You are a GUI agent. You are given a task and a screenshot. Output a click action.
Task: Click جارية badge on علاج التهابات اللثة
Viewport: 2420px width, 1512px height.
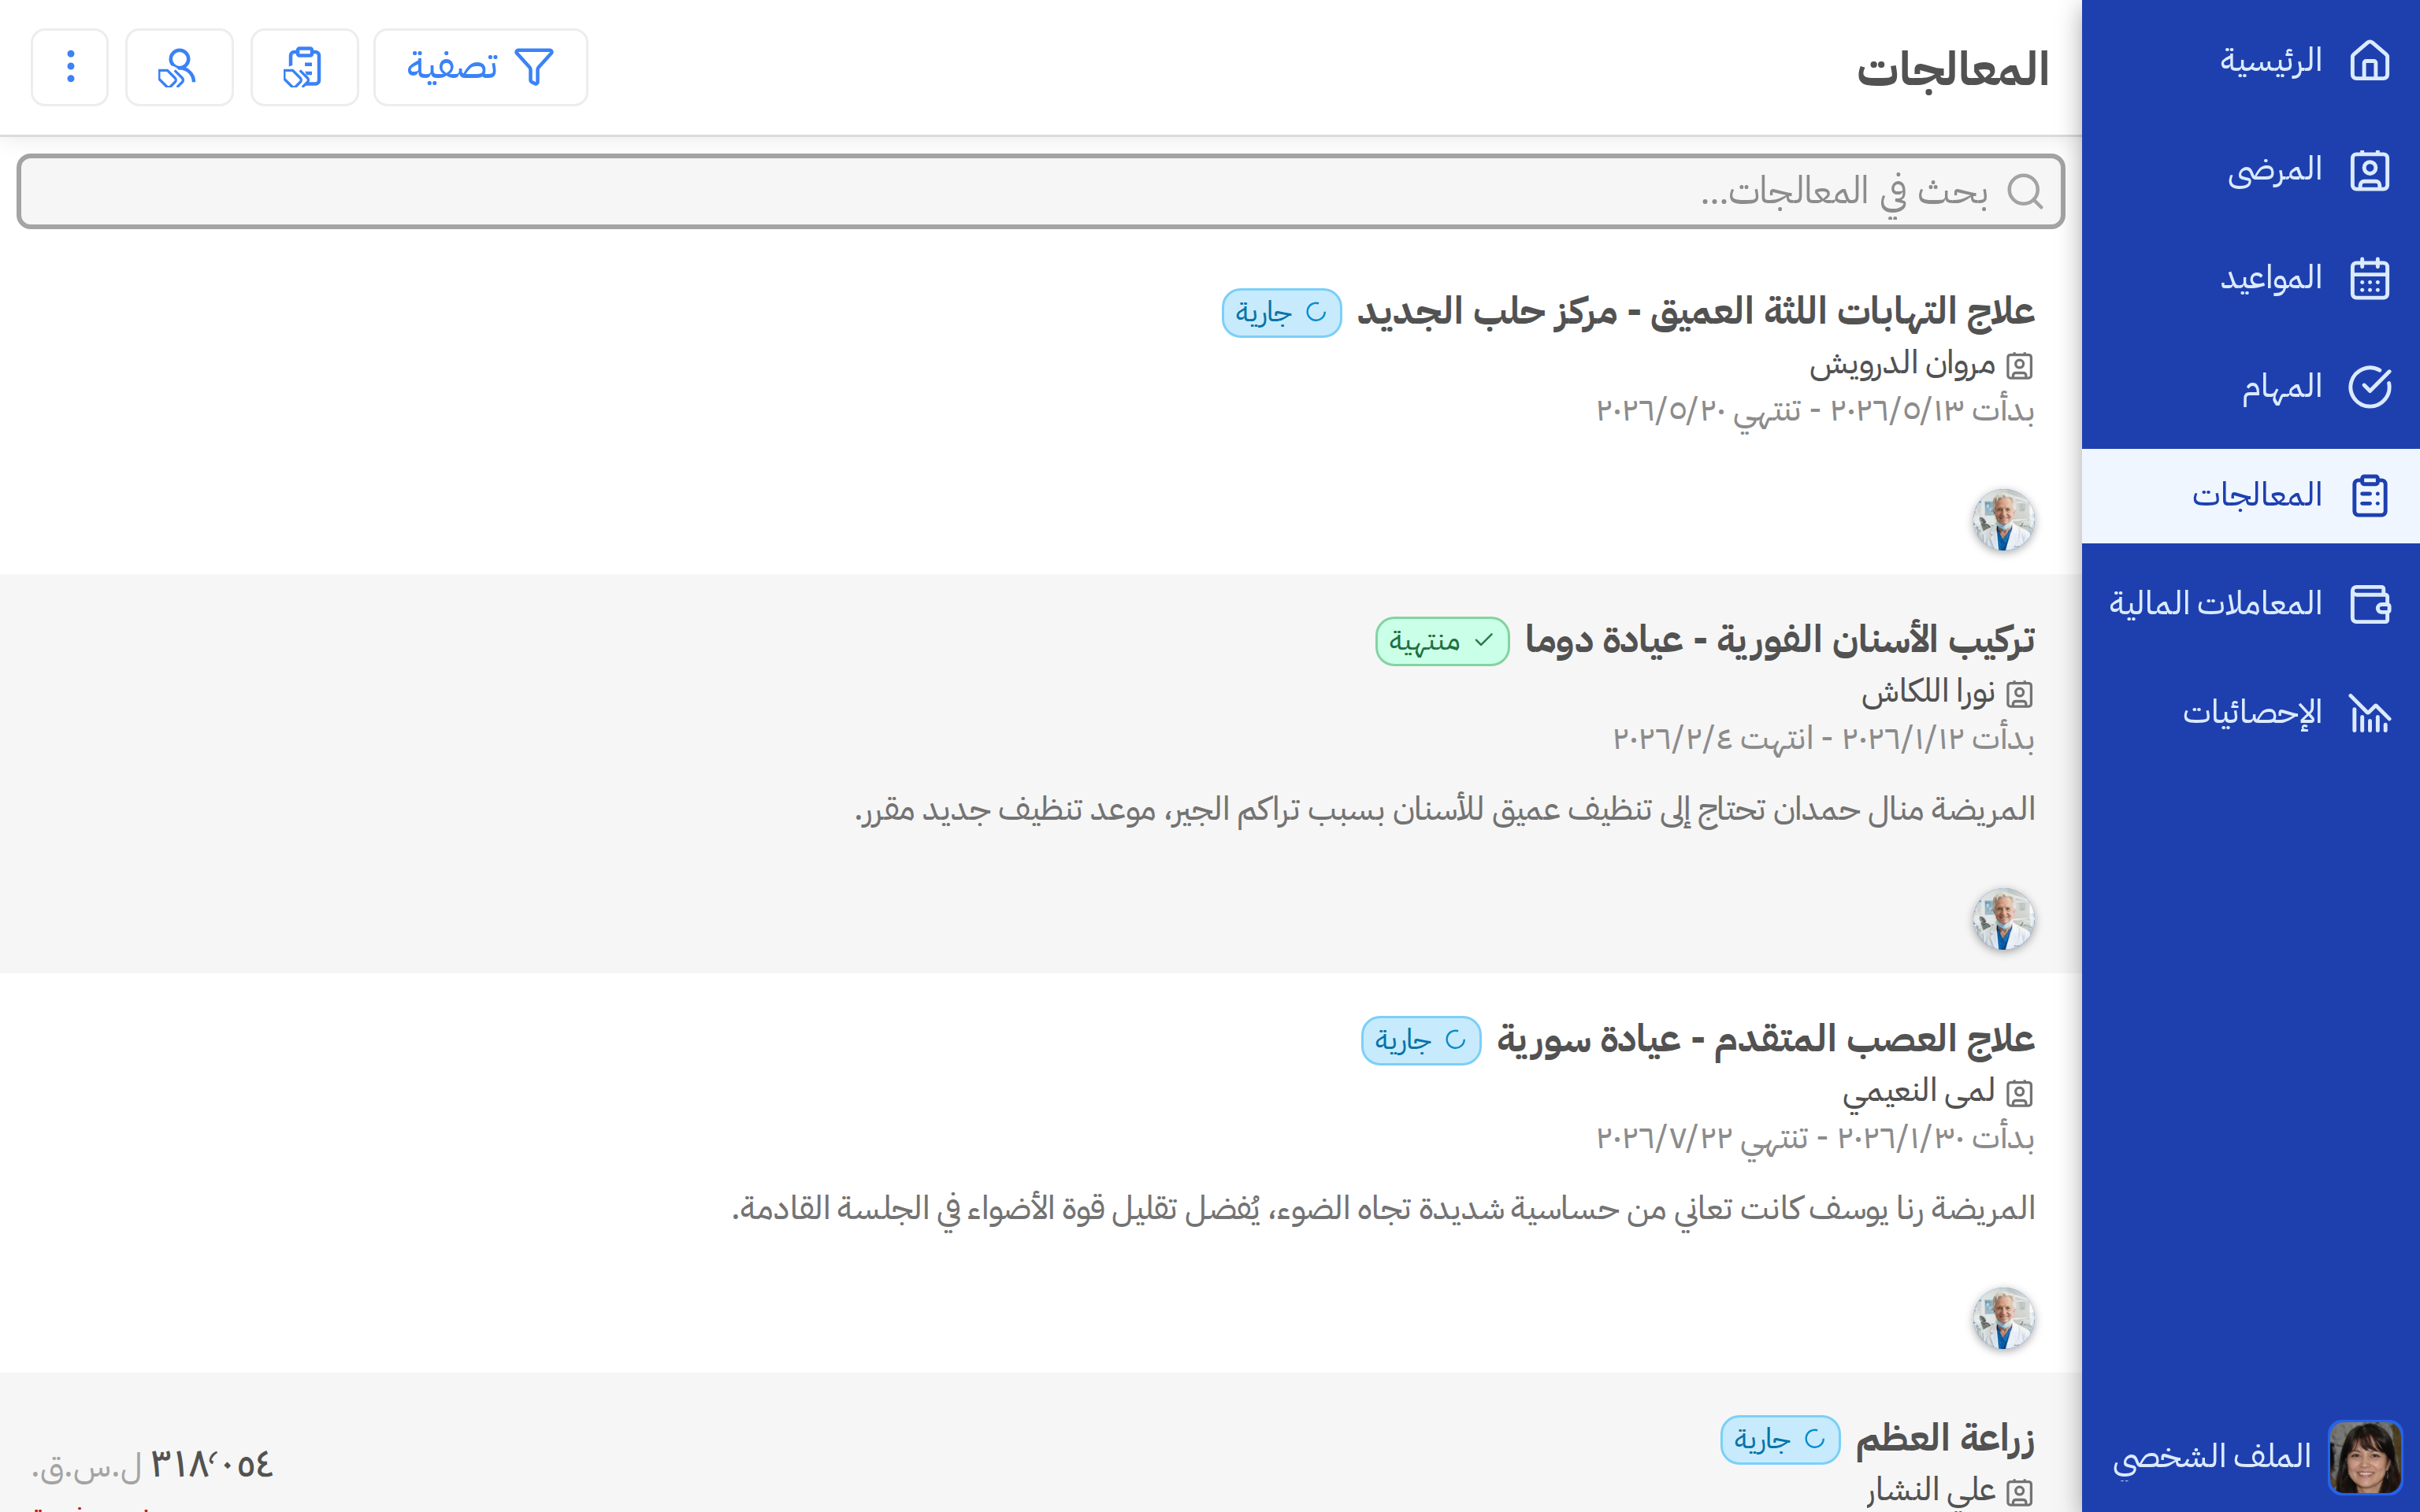(x=1281, y=313)
